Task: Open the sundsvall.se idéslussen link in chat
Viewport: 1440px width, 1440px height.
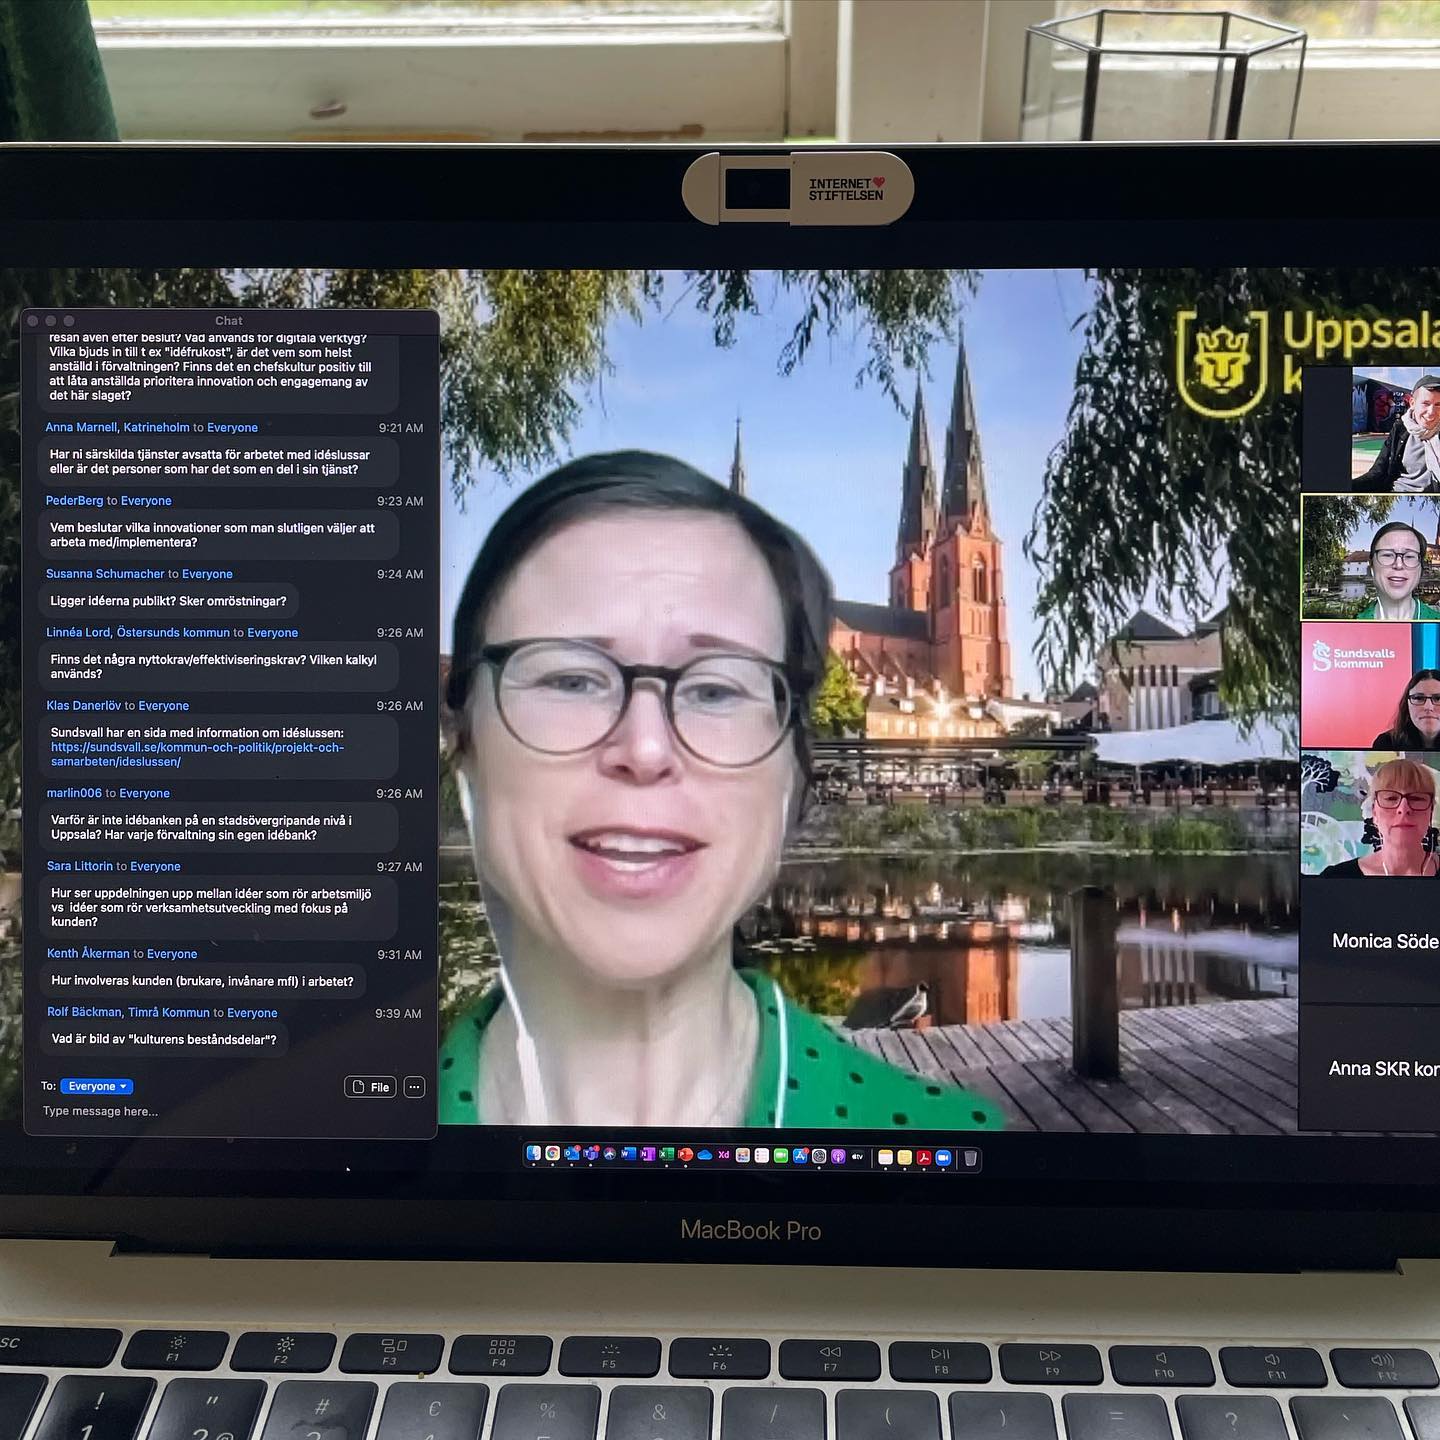Action: (197, 754)
